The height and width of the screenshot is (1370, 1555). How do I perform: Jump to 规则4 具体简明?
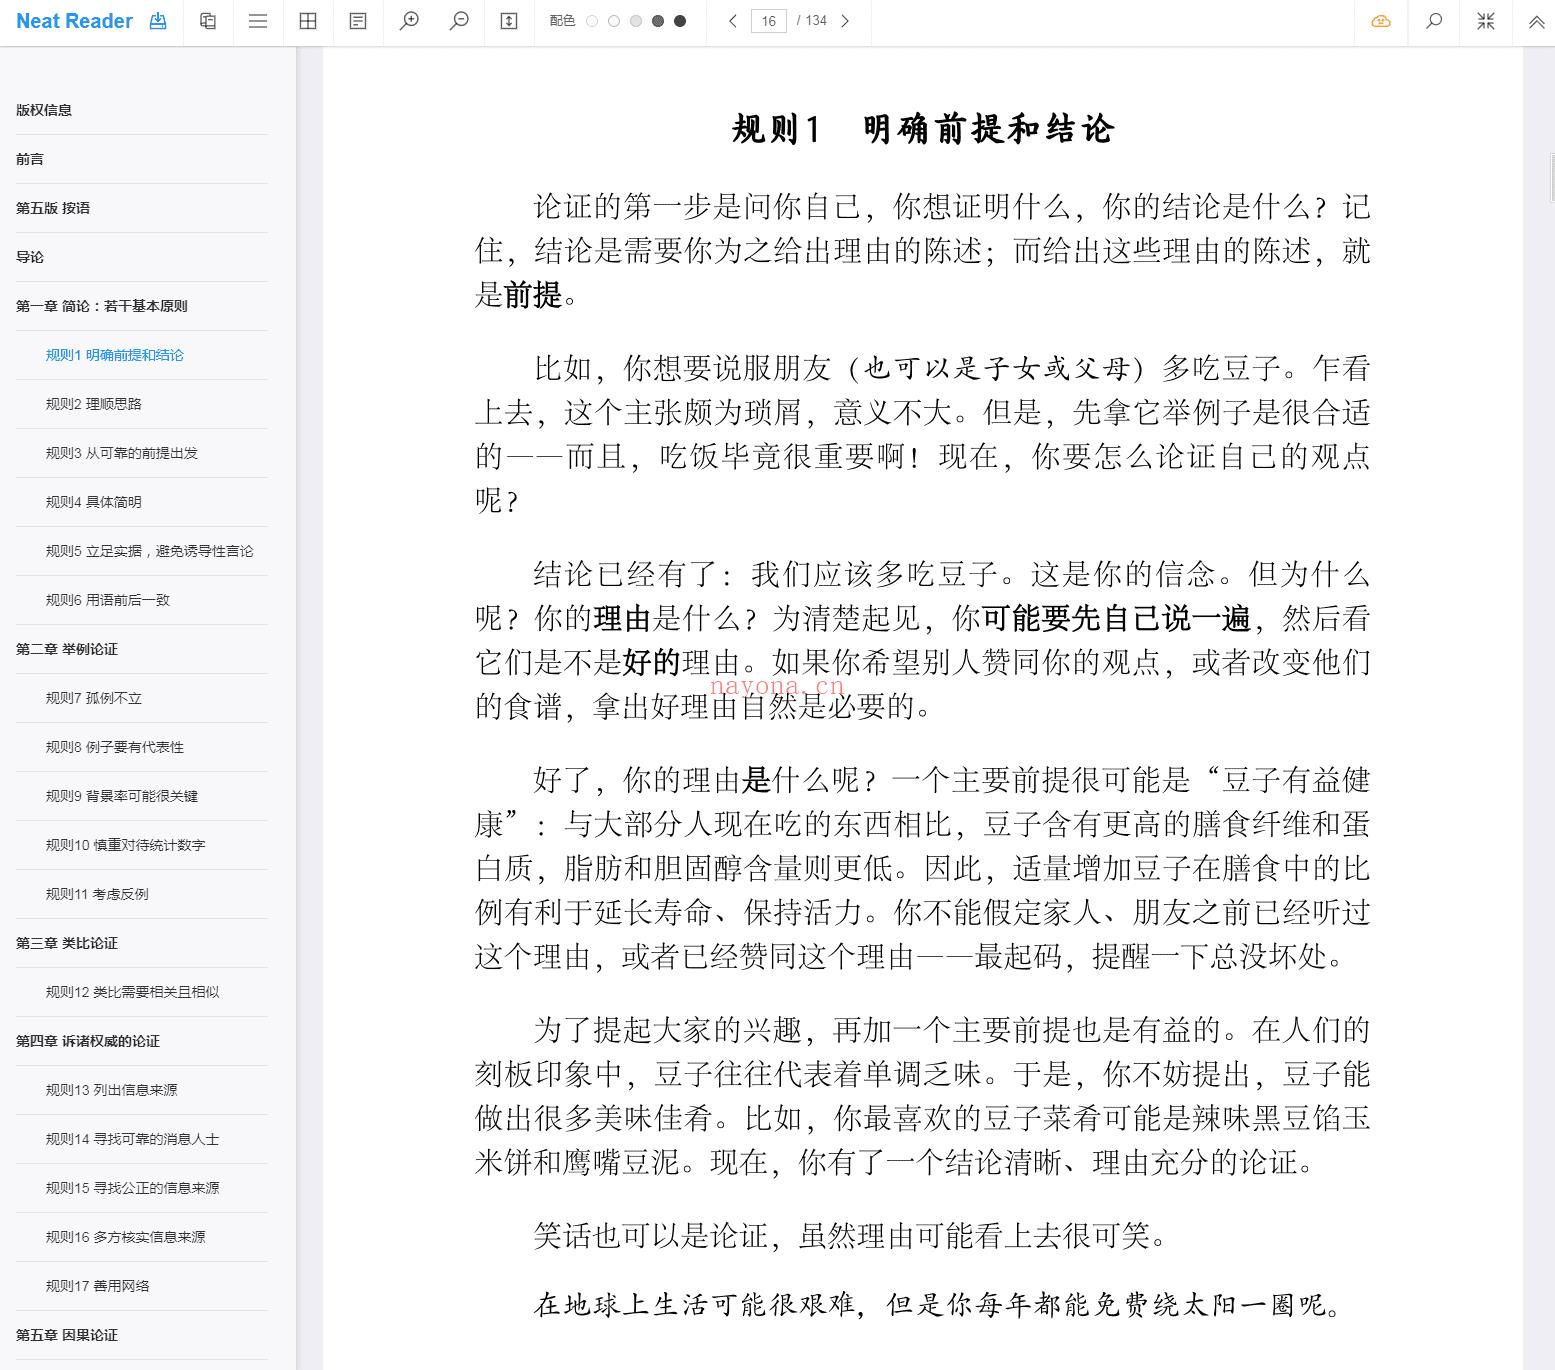pos(94,502)
